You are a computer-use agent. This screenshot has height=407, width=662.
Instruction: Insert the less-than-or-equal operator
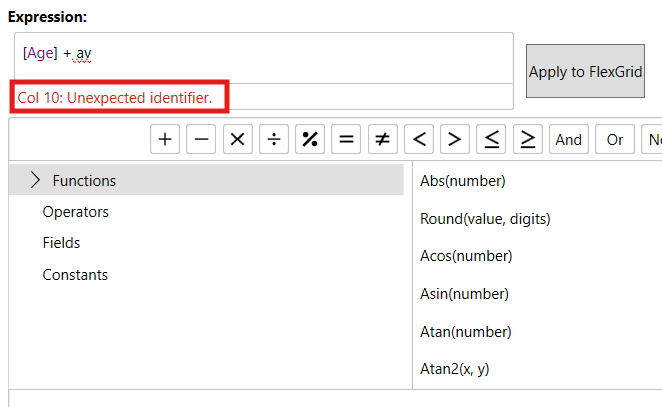point(491,140)
